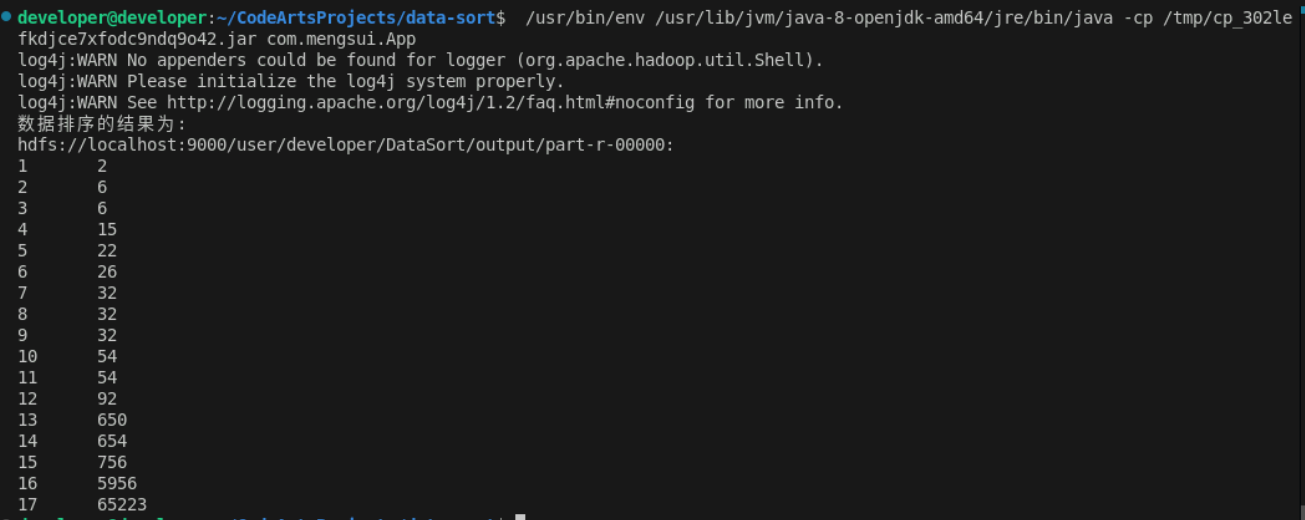The image size is (1305, 520).
Task: Click value 6 in output row 2
Action: point(102,188)
